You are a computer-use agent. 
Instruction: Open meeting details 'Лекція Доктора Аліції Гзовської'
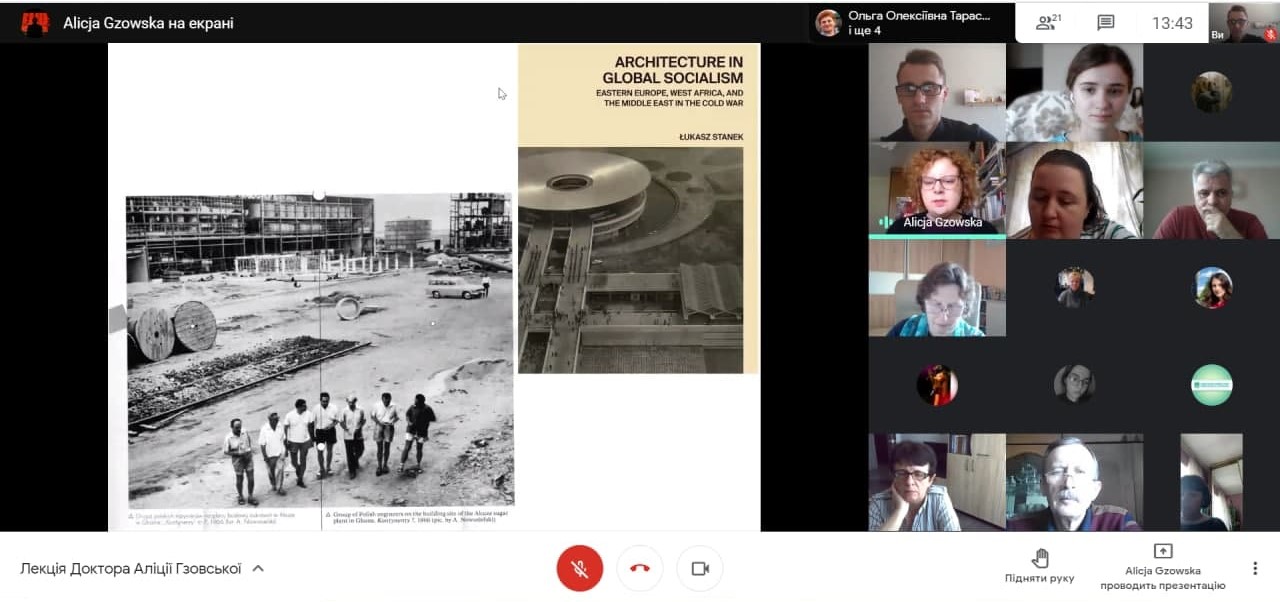(131, 568)
